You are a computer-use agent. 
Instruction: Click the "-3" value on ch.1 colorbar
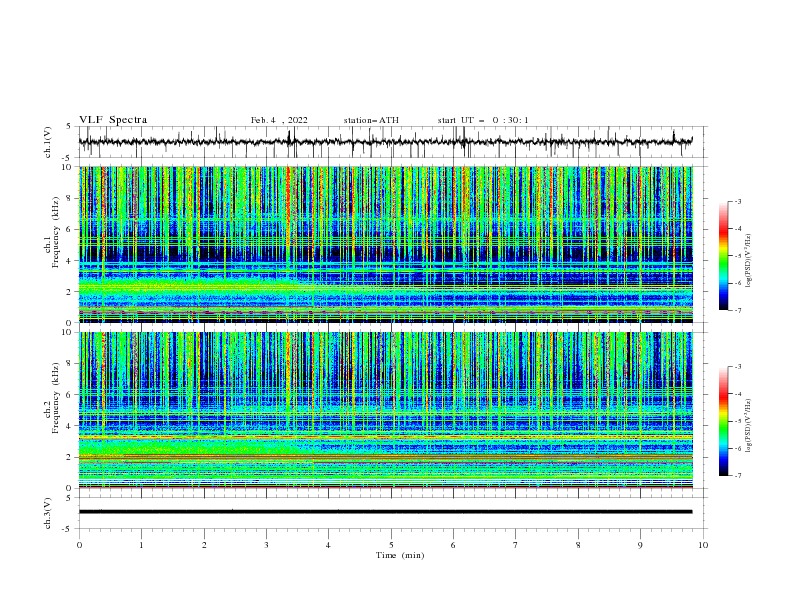pyautogui.click(x=737, y=201)
